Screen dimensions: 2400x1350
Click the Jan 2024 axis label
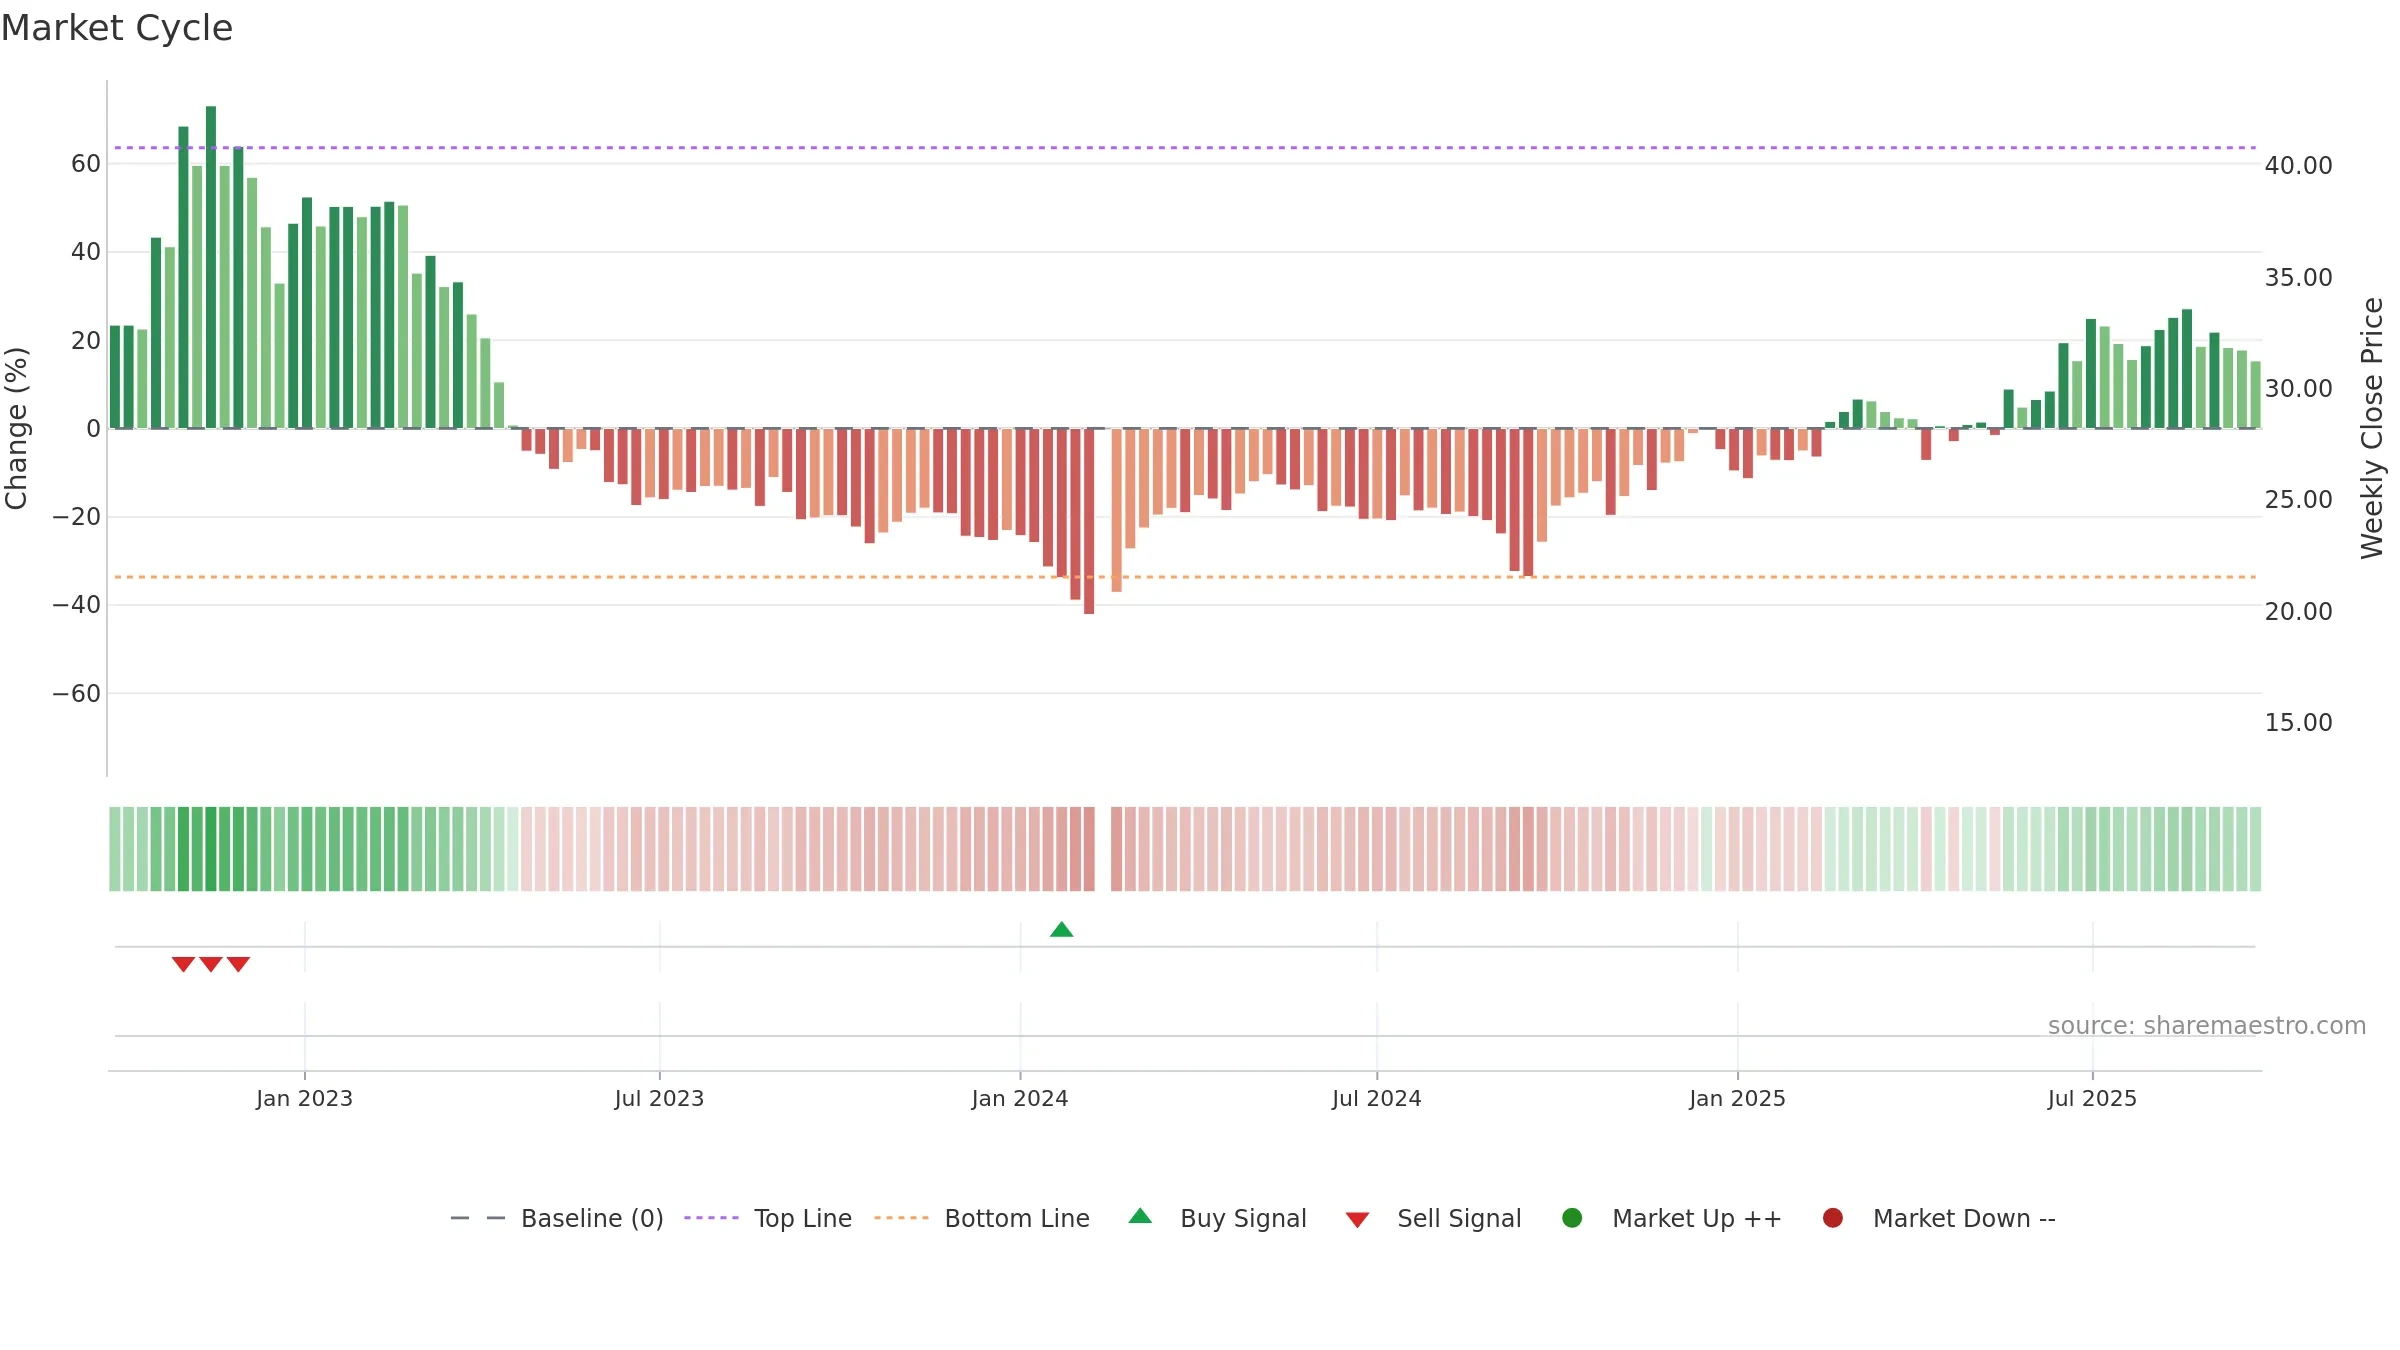(x=1020, y=1098)
